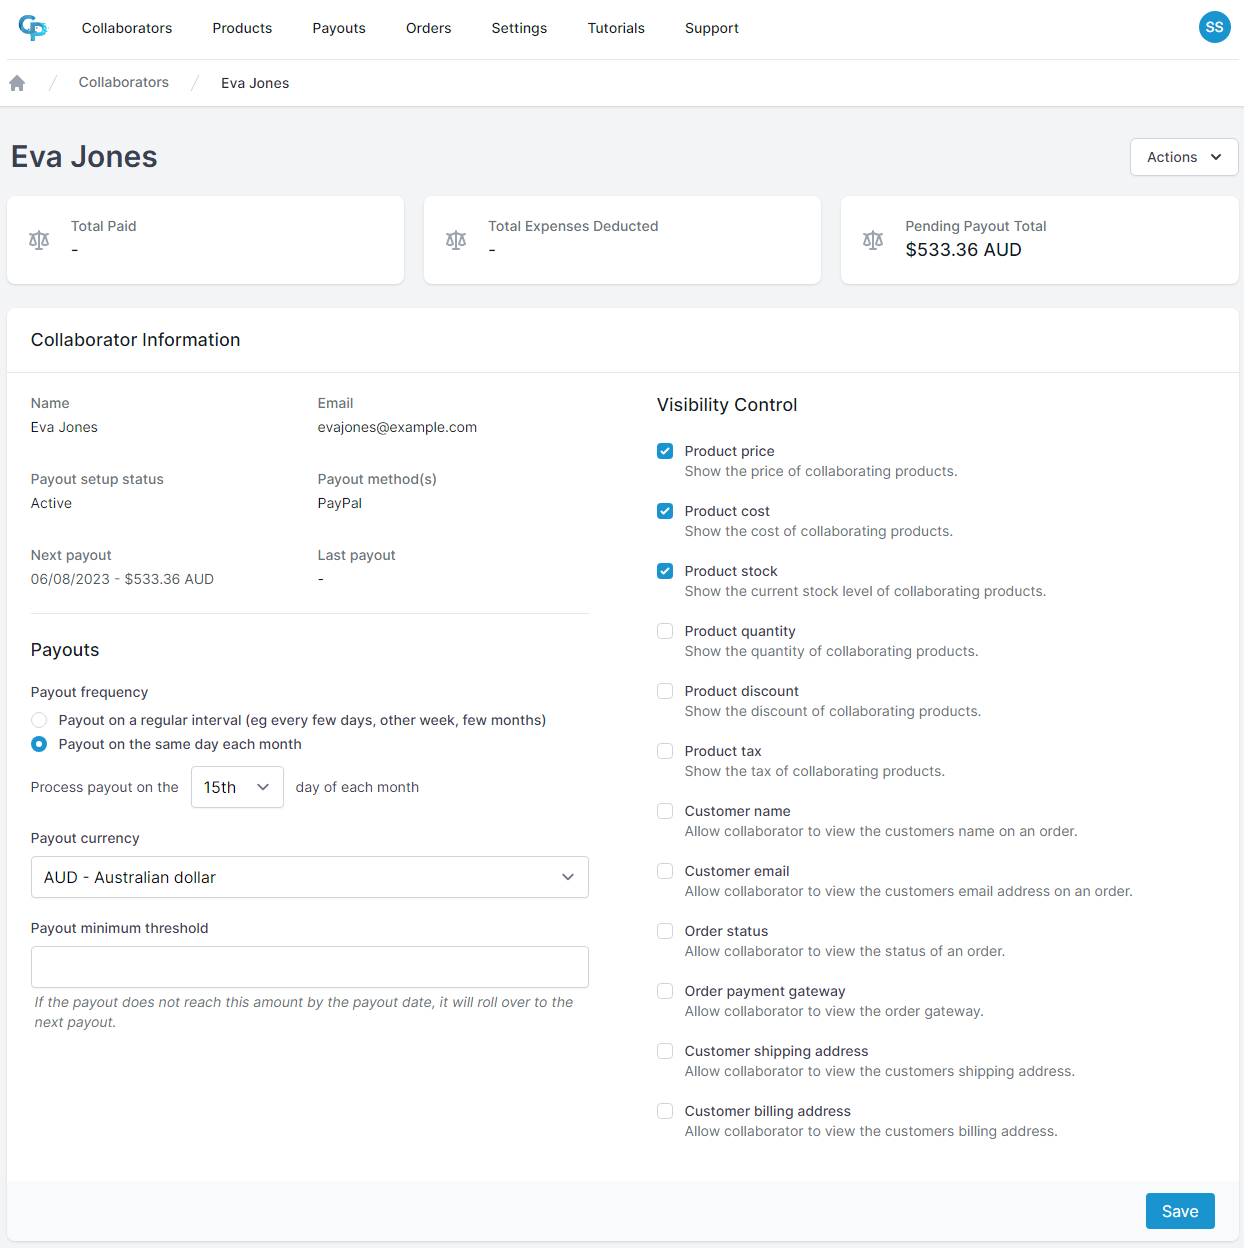Click the GP app logo in the navbar
Image resolution: width=1244 pixels, height=1248 pixels.
[x=33, y=29]
